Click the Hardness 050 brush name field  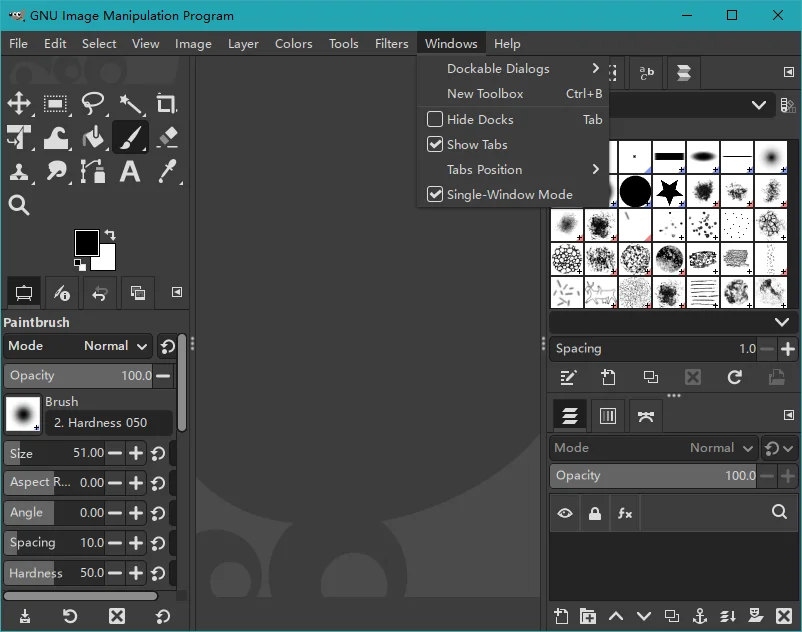point(108,422)
